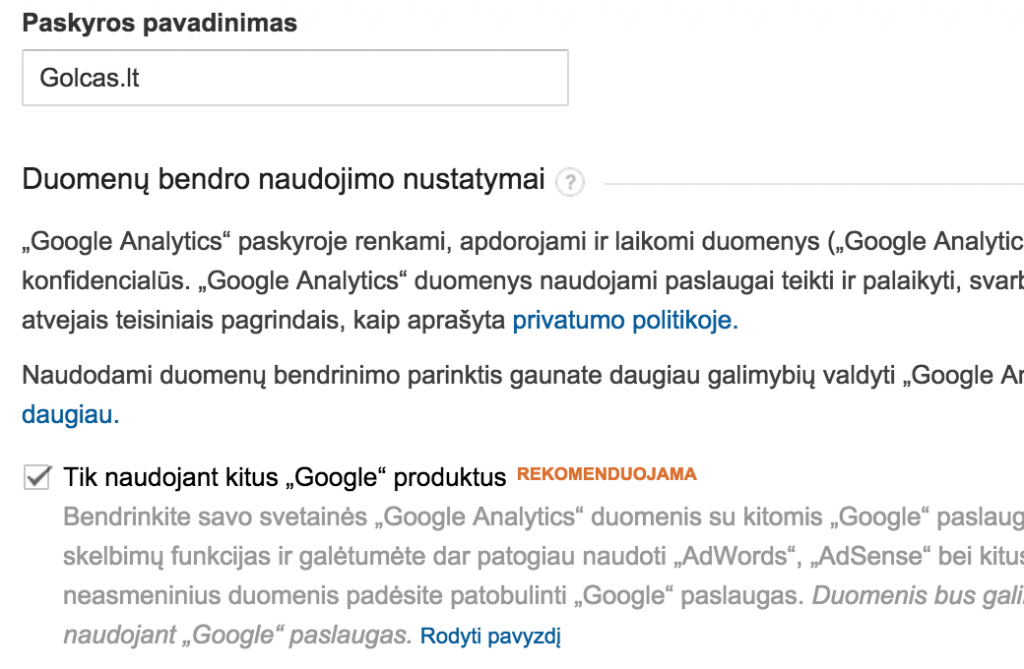The height and width of the screenshot is (669, 1024).
Task: Click the "REKOMENDUOJAMA" orange label
Action: (x=606, y=474)
